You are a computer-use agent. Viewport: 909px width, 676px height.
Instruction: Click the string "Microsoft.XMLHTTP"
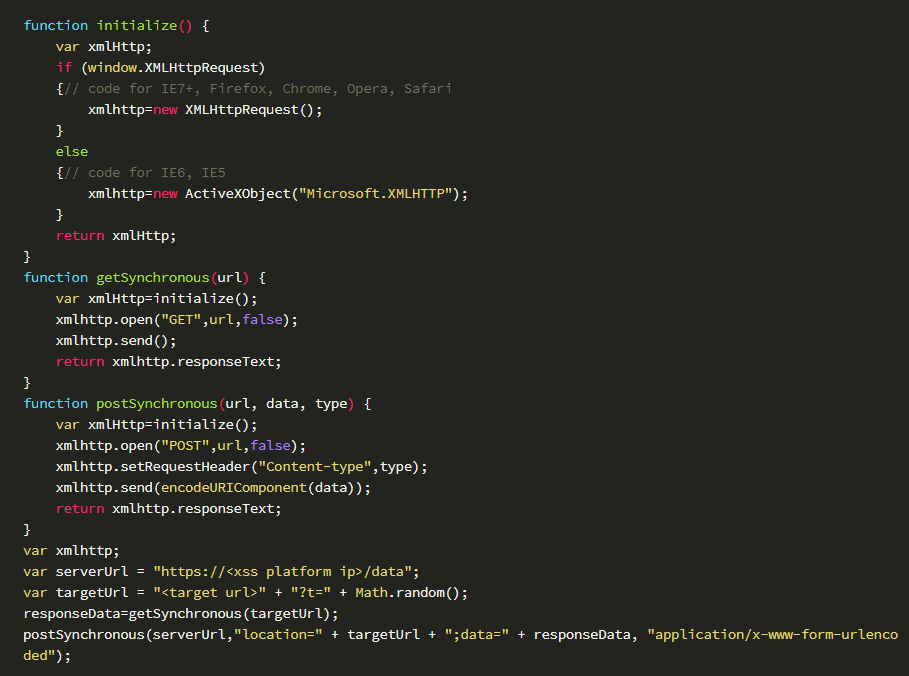coord(375,194)
